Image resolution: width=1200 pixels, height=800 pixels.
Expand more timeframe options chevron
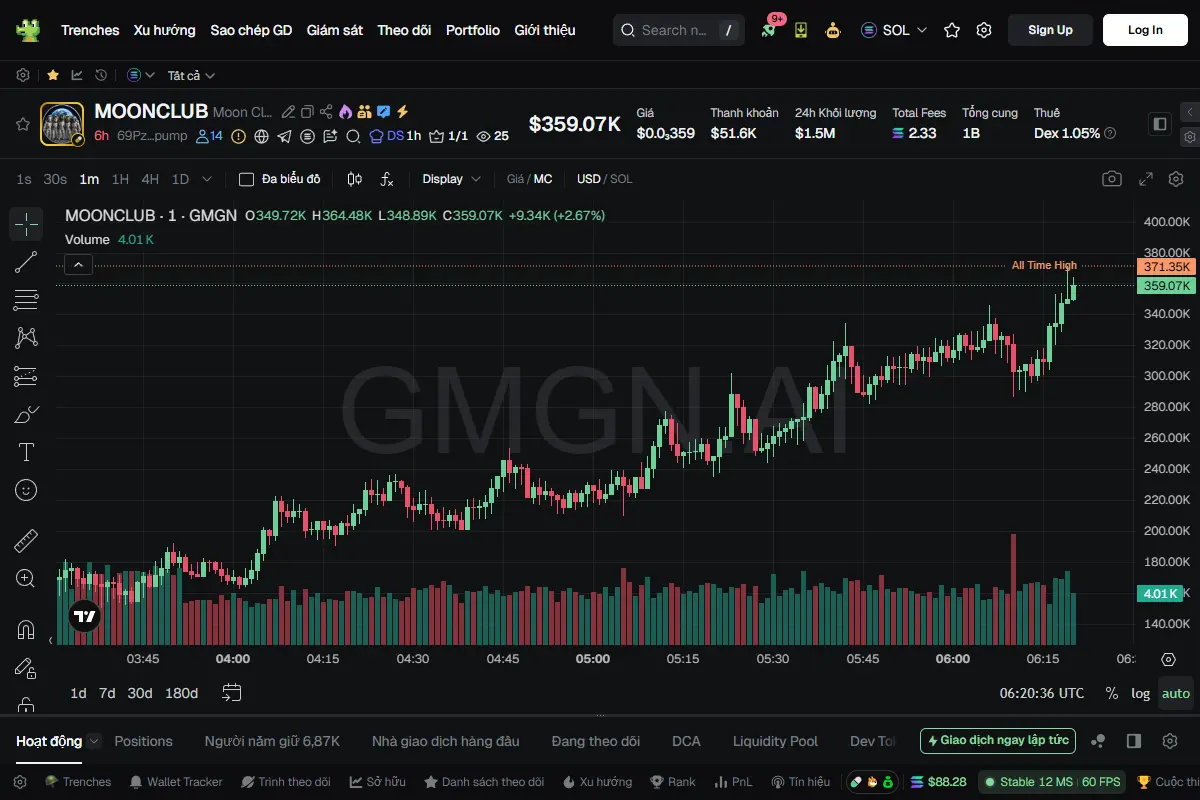(x=207, y=179)
